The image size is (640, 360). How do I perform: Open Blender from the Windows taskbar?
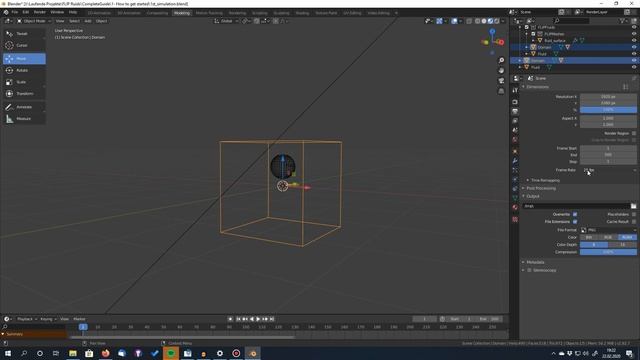(253, 353)
